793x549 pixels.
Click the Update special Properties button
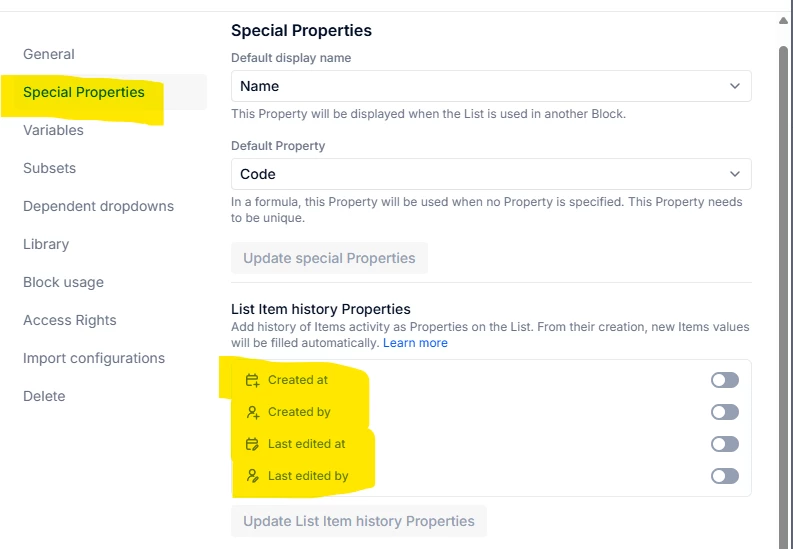click(329, 258)
